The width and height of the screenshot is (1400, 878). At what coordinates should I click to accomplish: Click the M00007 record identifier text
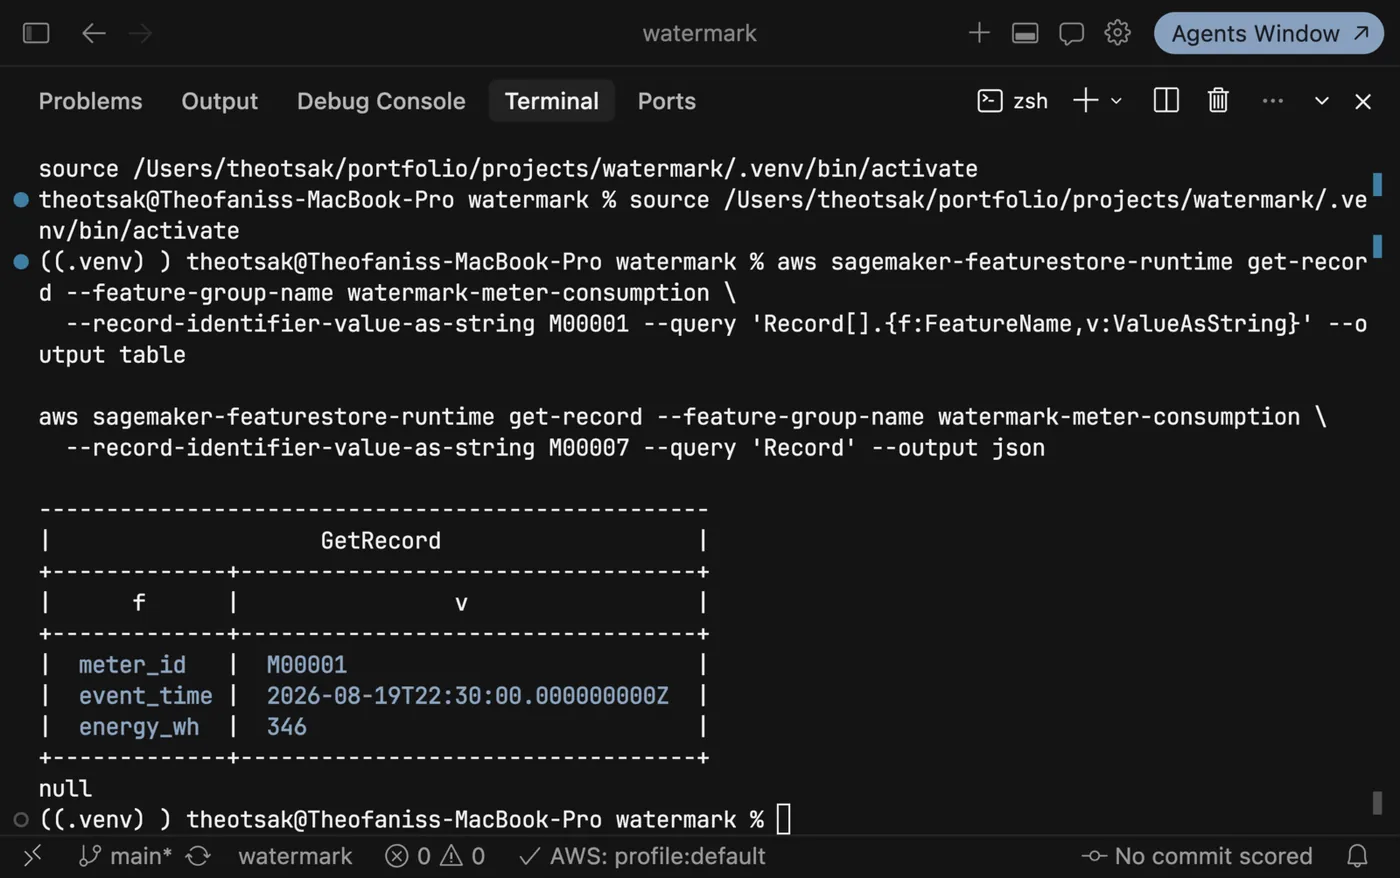(589, 448)
